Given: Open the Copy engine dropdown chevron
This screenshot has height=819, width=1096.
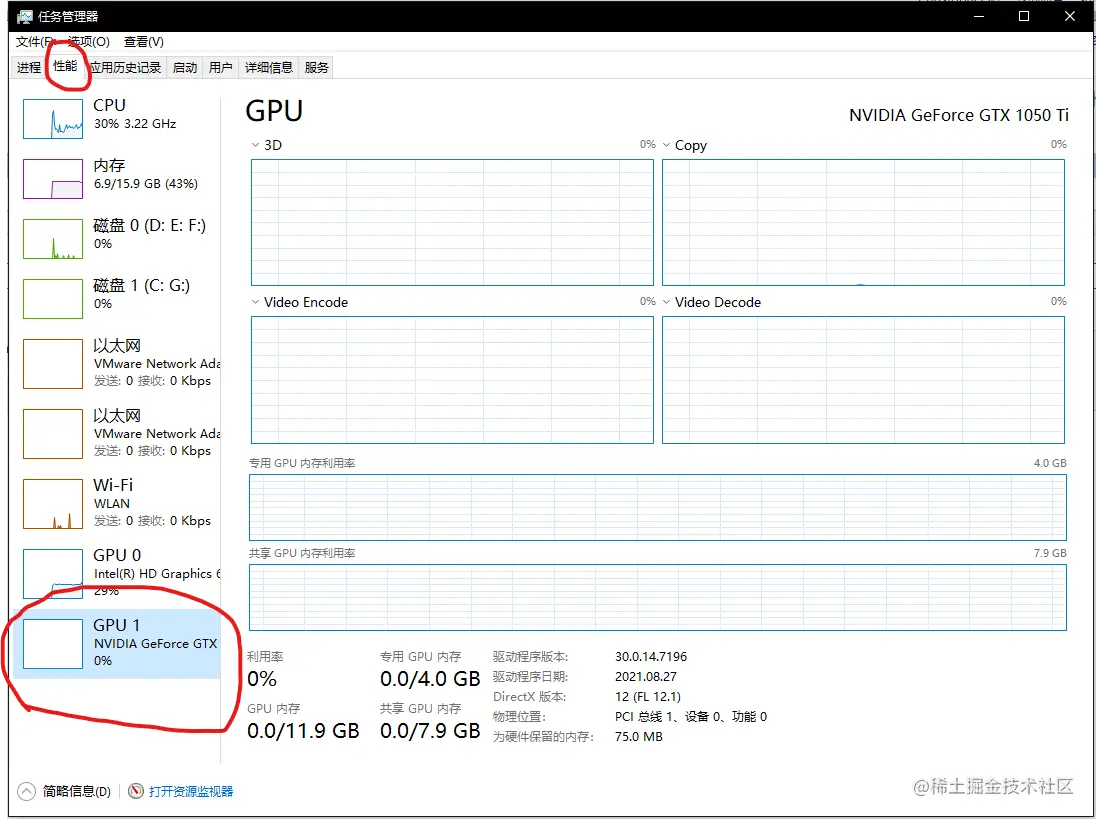Looking at the screenshot, I should click(x=666, y=145).
